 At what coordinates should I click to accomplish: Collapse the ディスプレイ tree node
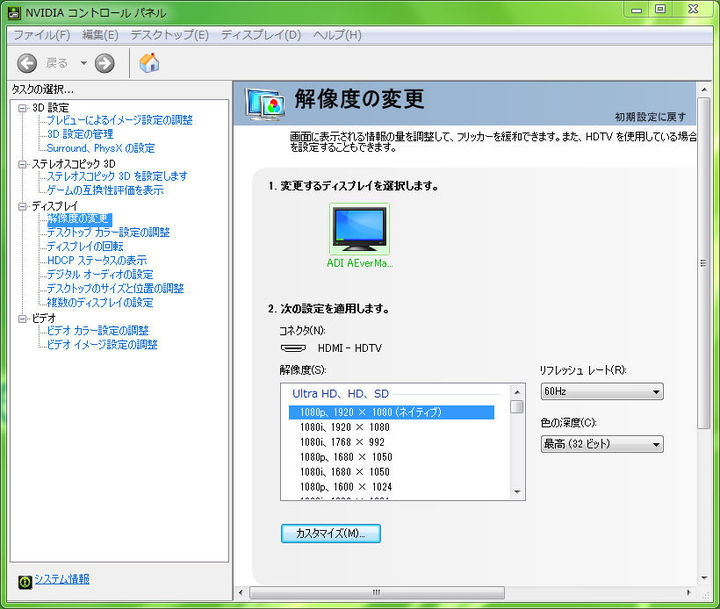(22, 206)
